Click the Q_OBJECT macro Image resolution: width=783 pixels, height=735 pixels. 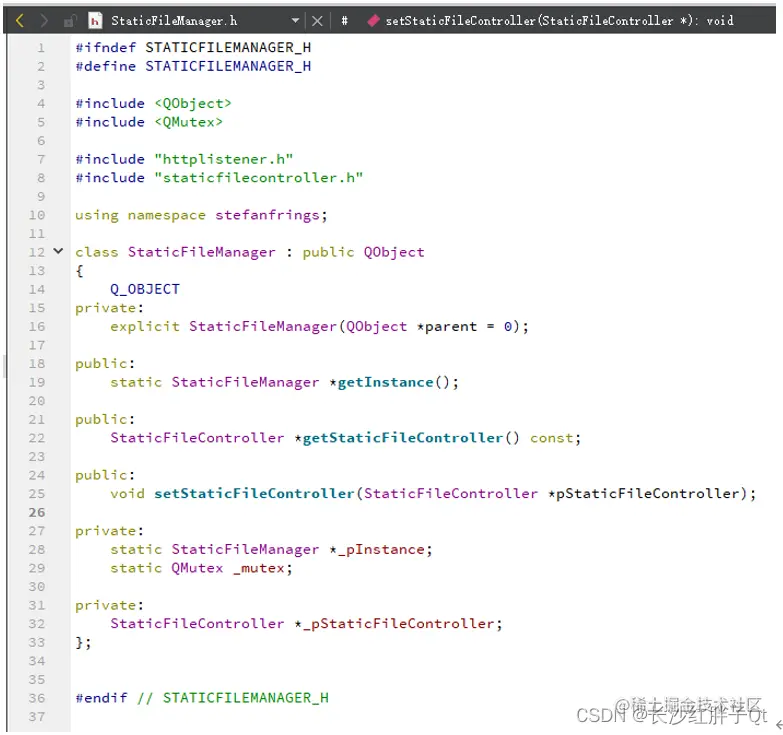pos(145,289)
